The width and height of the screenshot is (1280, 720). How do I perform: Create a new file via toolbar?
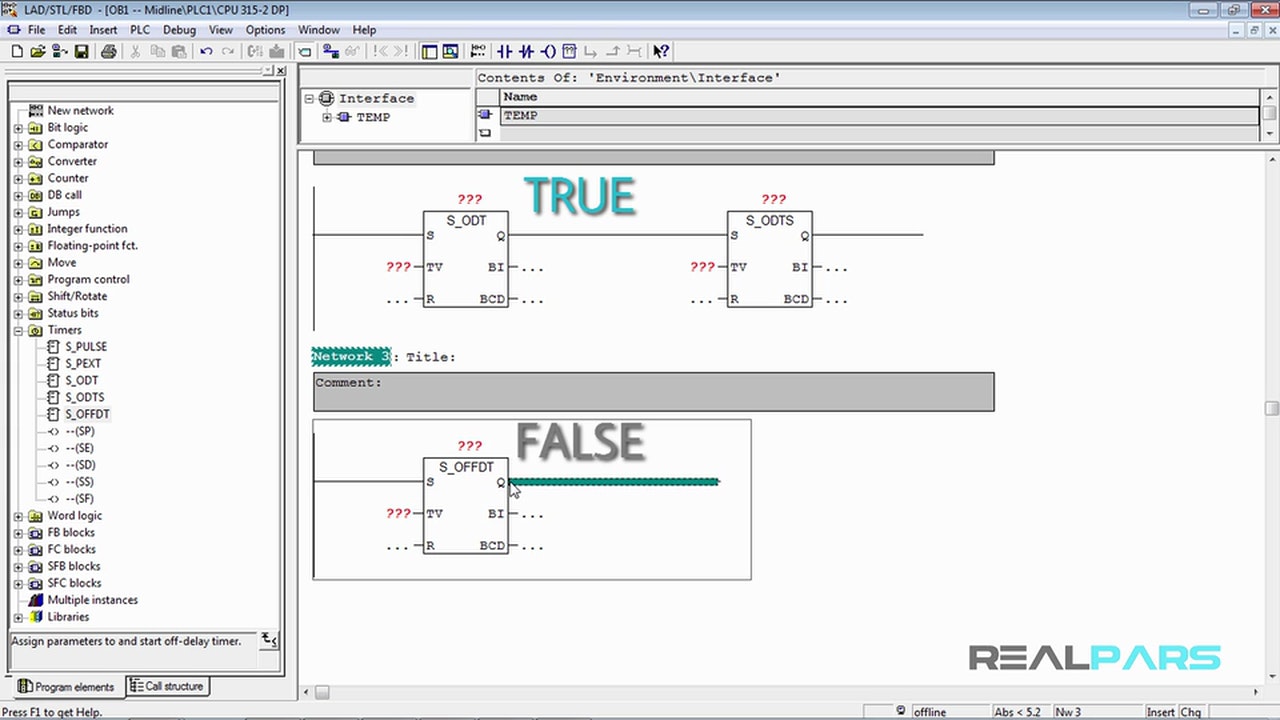(17, 51)
